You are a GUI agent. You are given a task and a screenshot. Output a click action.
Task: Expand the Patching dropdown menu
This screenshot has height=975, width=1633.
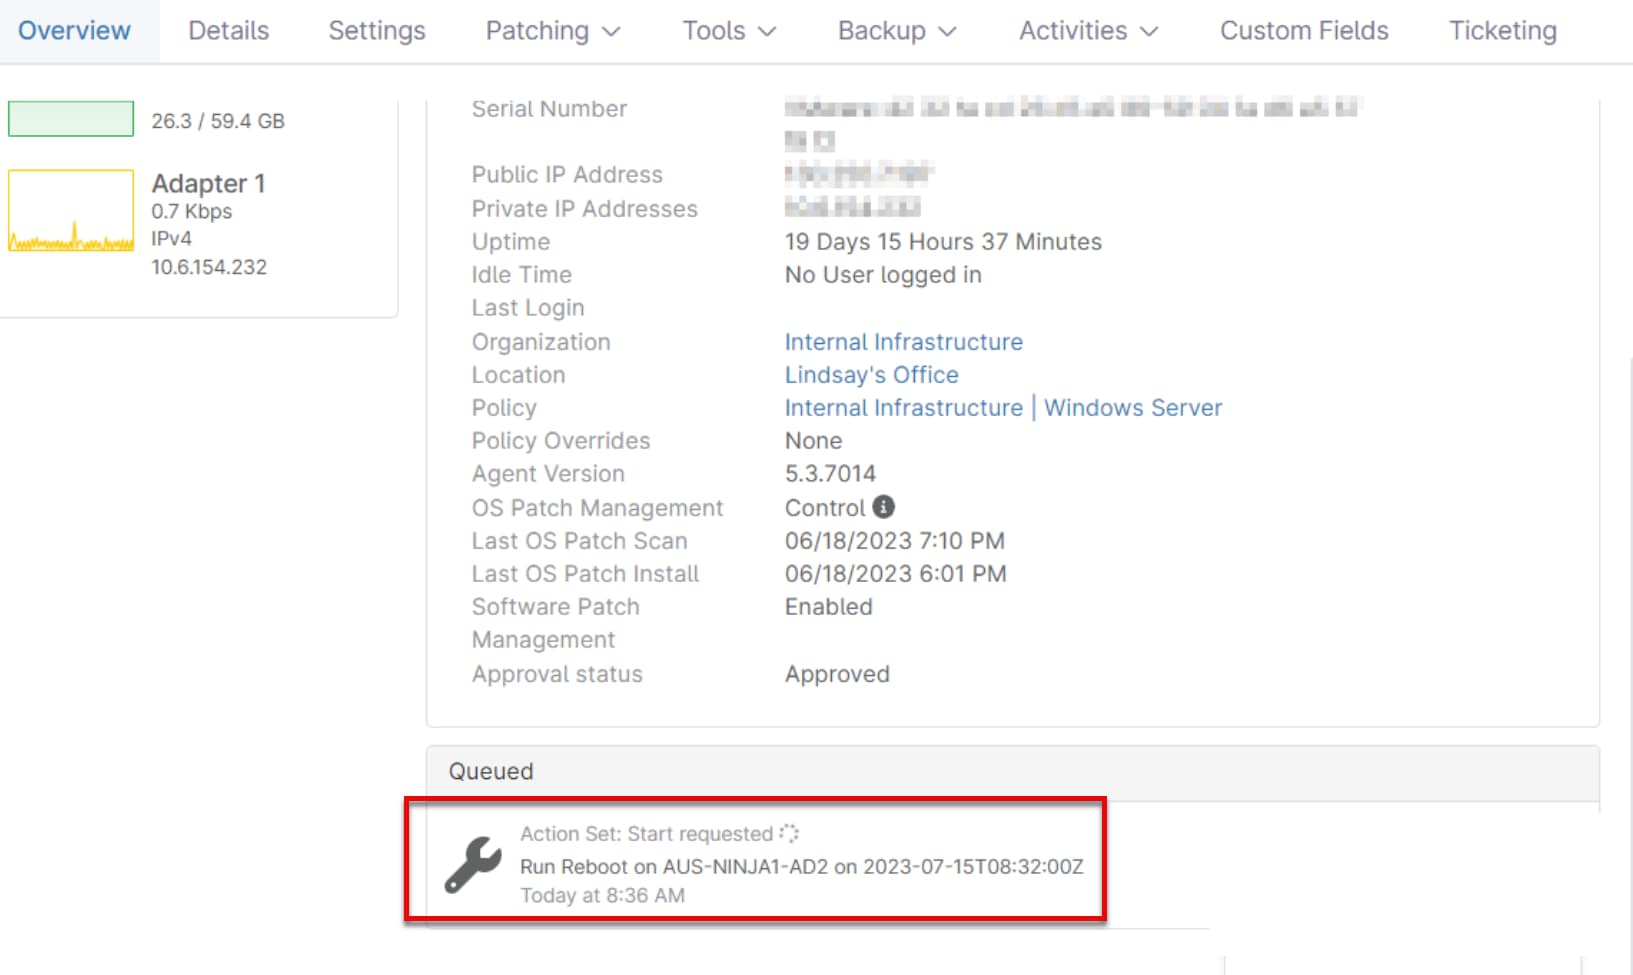click(553, 31)
